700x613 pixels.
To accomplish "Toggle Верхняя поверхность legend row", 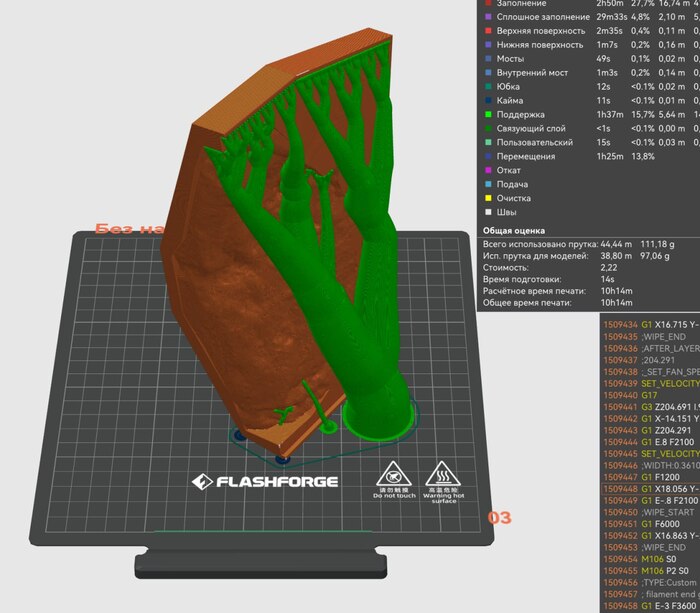I will coord(540,31).
